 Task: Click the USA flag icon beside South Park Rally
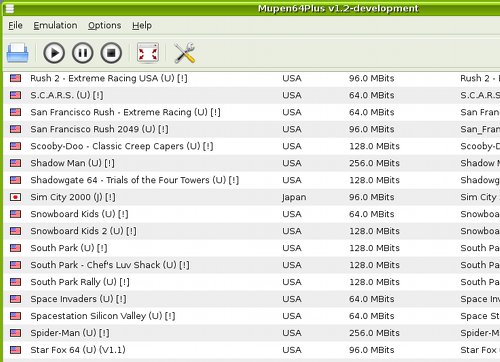click(15, 282)
